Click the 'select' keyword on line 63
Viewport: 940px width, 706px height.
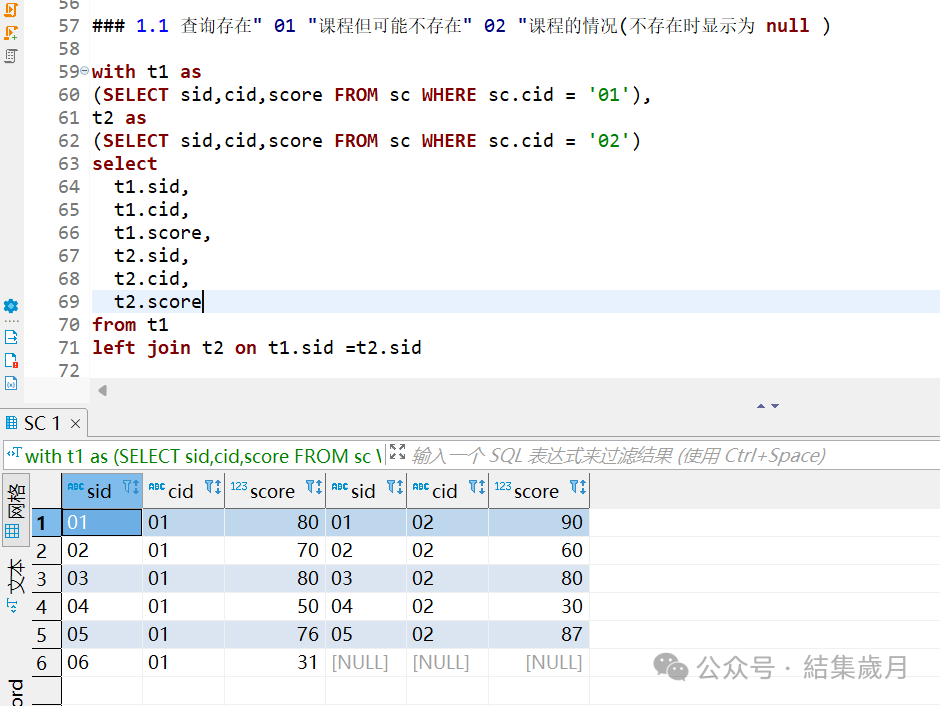tap(125, 164)
